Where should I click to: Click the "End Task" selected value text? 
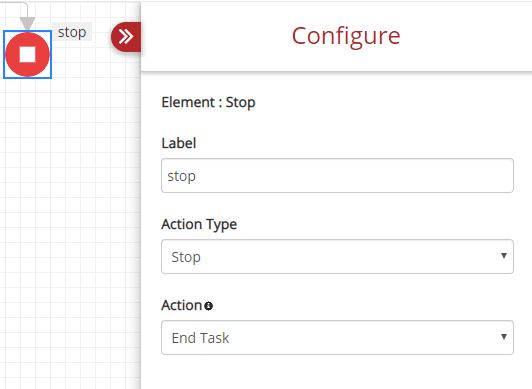click(201, 338)
